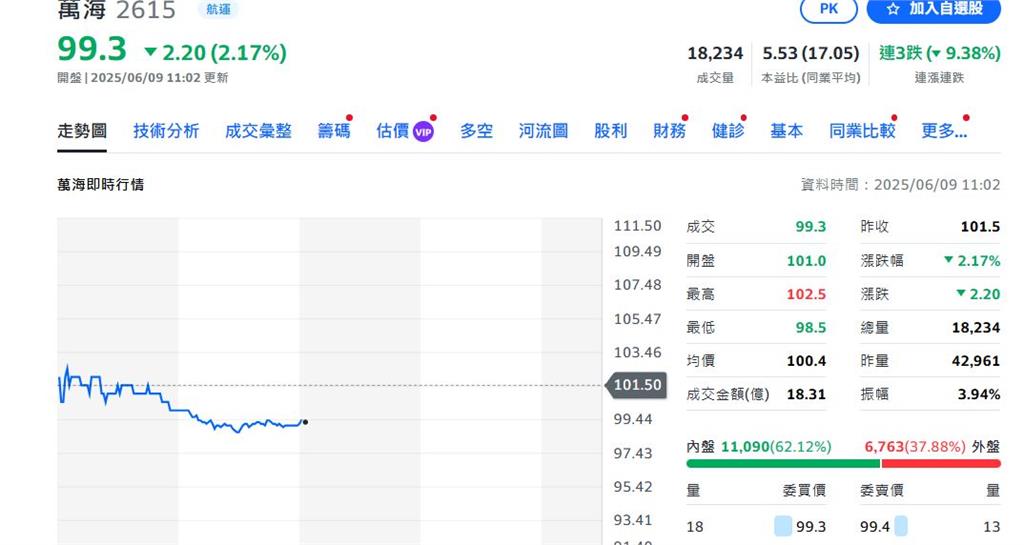Click the 振幅 value 3.94%

[x=979, y=394]
